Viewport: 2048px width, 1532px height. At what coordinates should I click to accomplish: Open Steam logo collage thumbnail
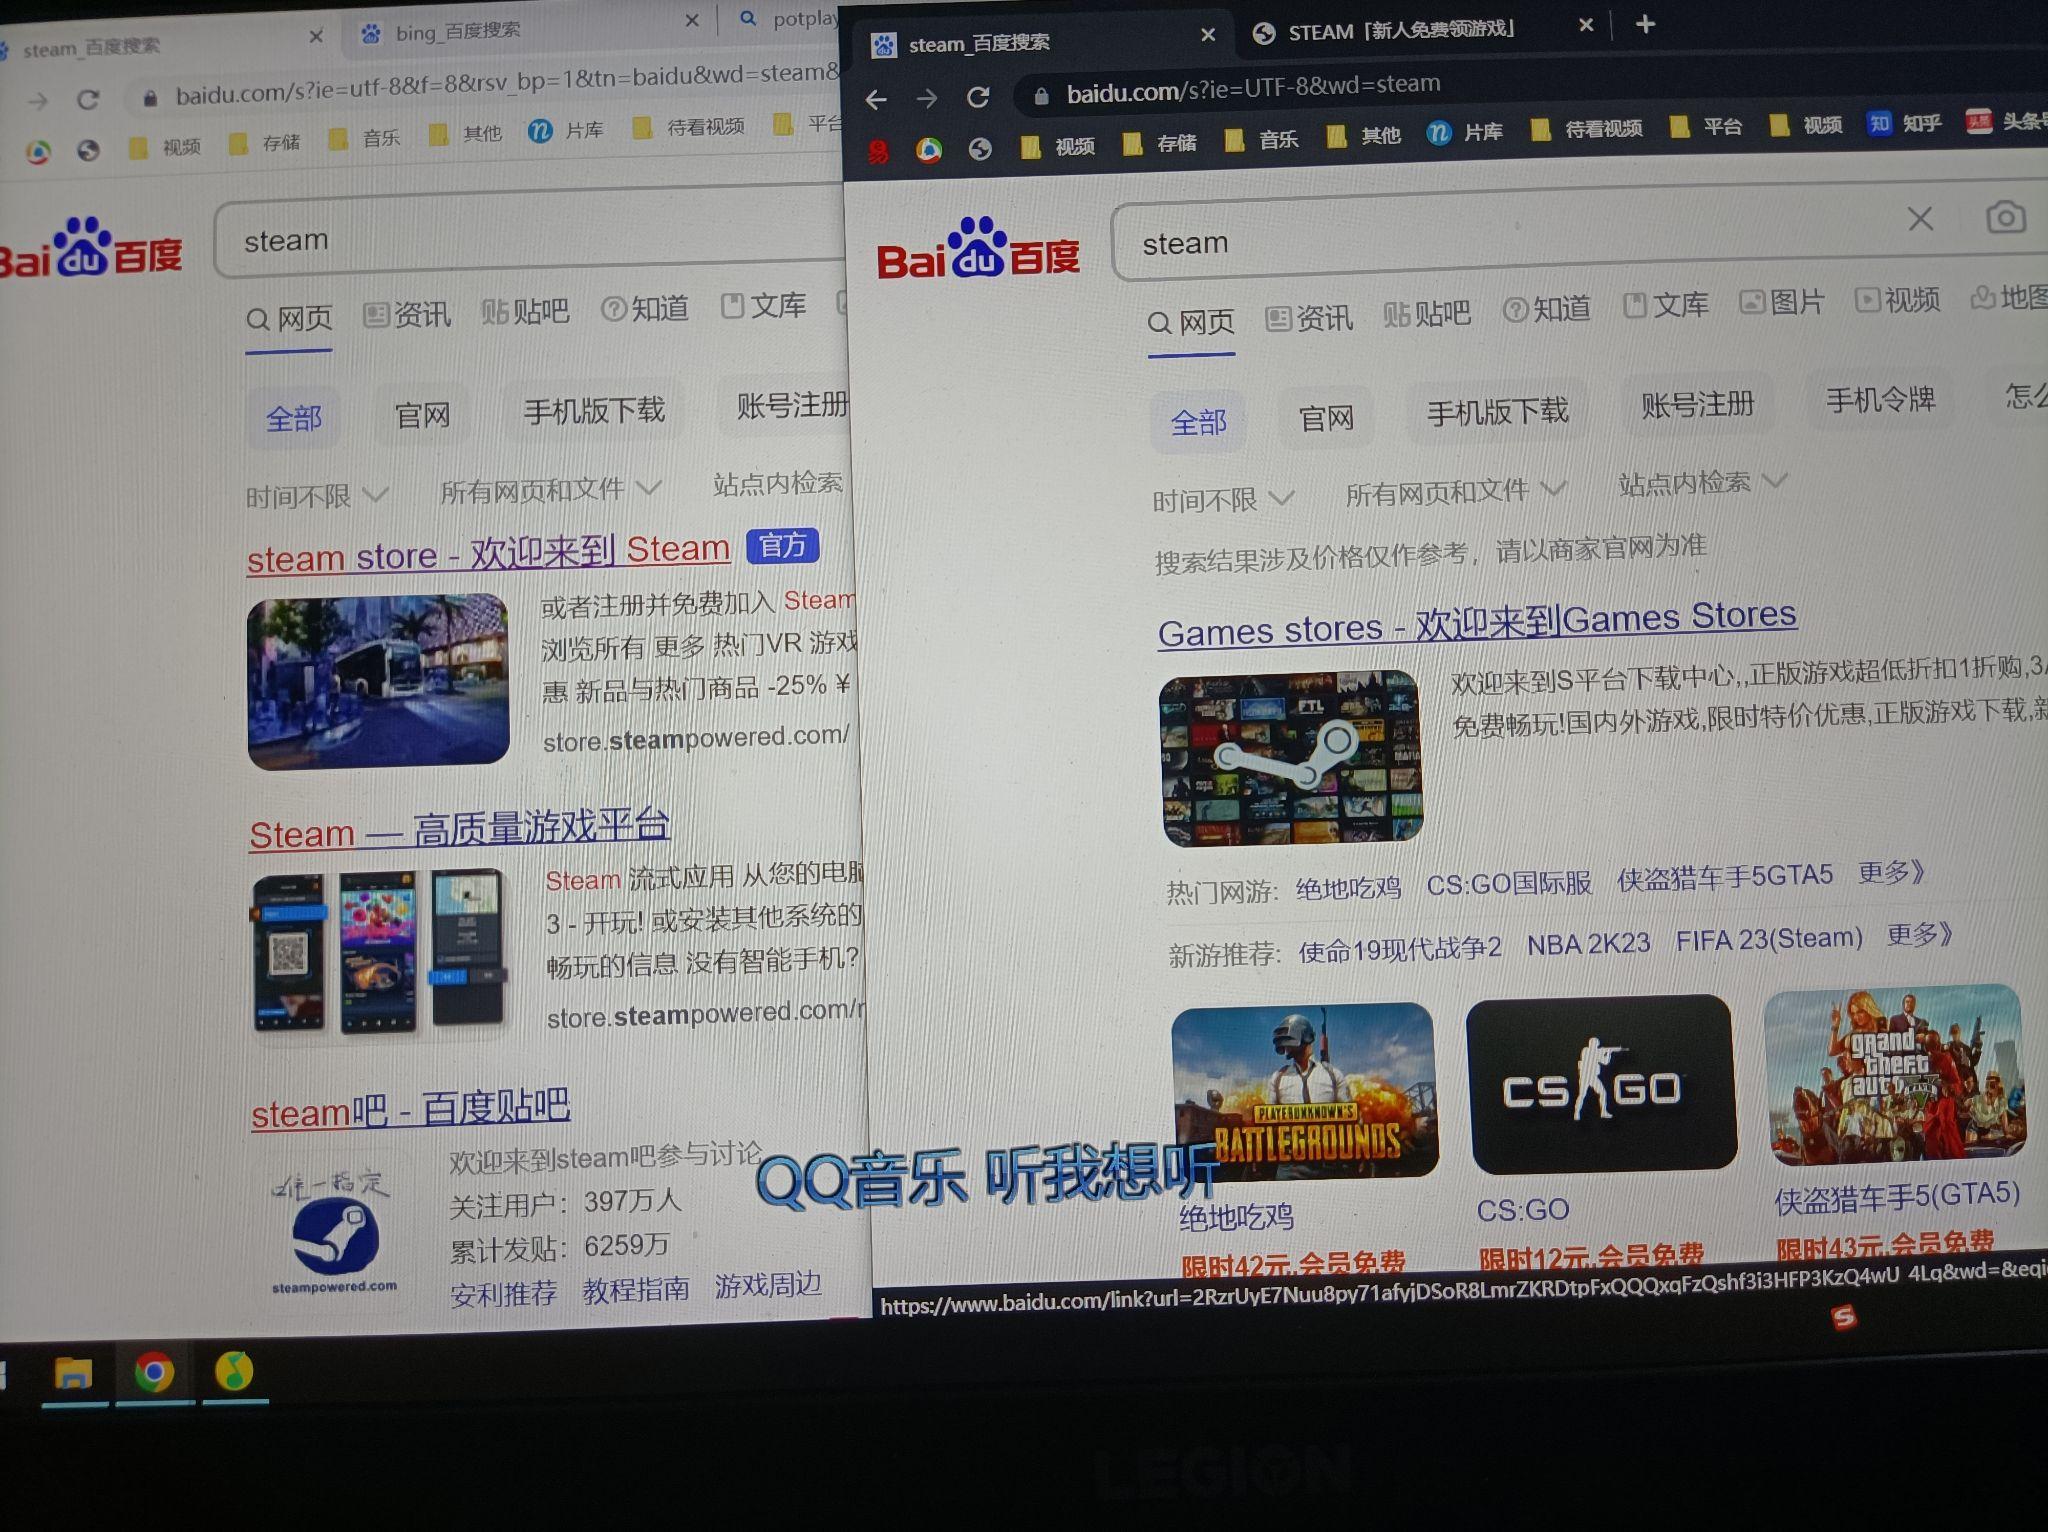[1291, 758]
